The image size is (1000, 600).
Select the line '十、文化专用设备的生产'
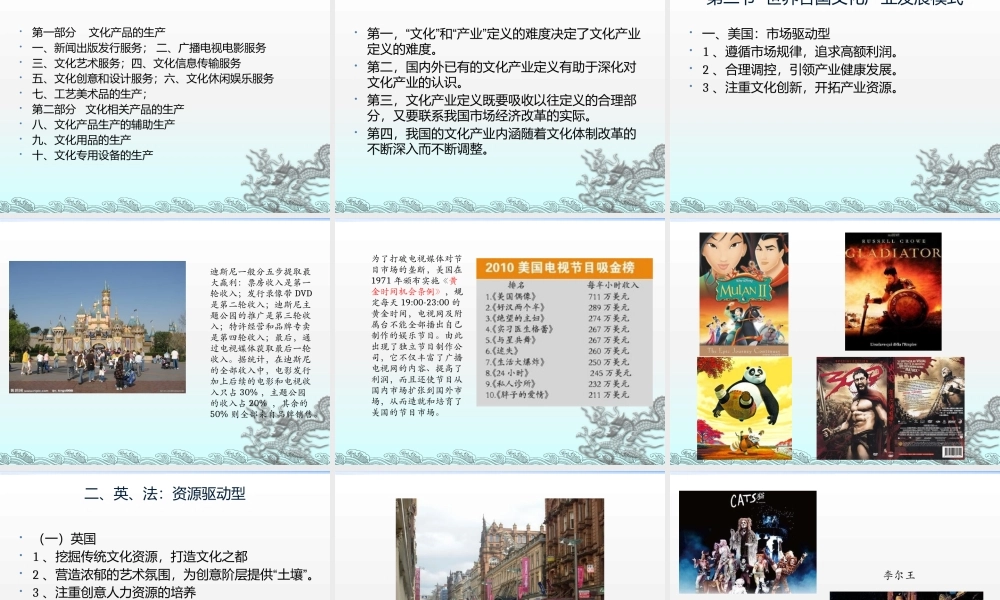[x=92, y=155]
